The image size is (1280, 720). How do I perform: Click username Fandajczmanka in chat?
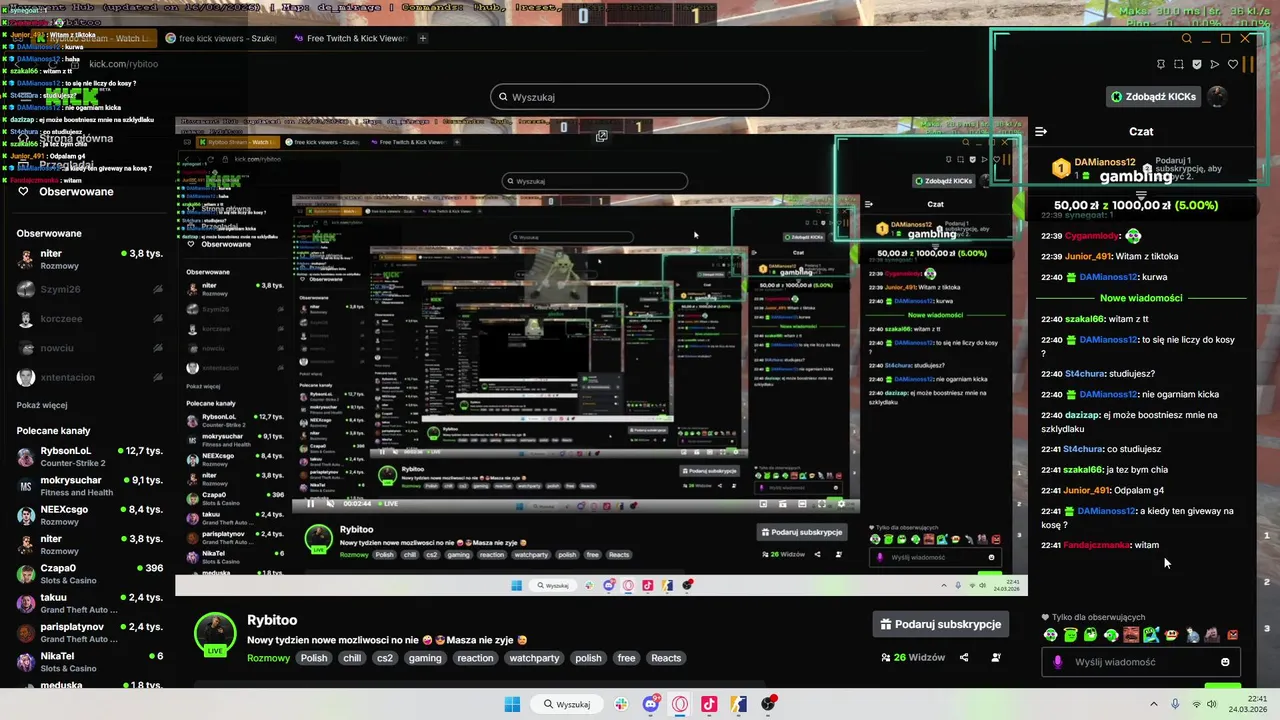(x=1097, y=545)
